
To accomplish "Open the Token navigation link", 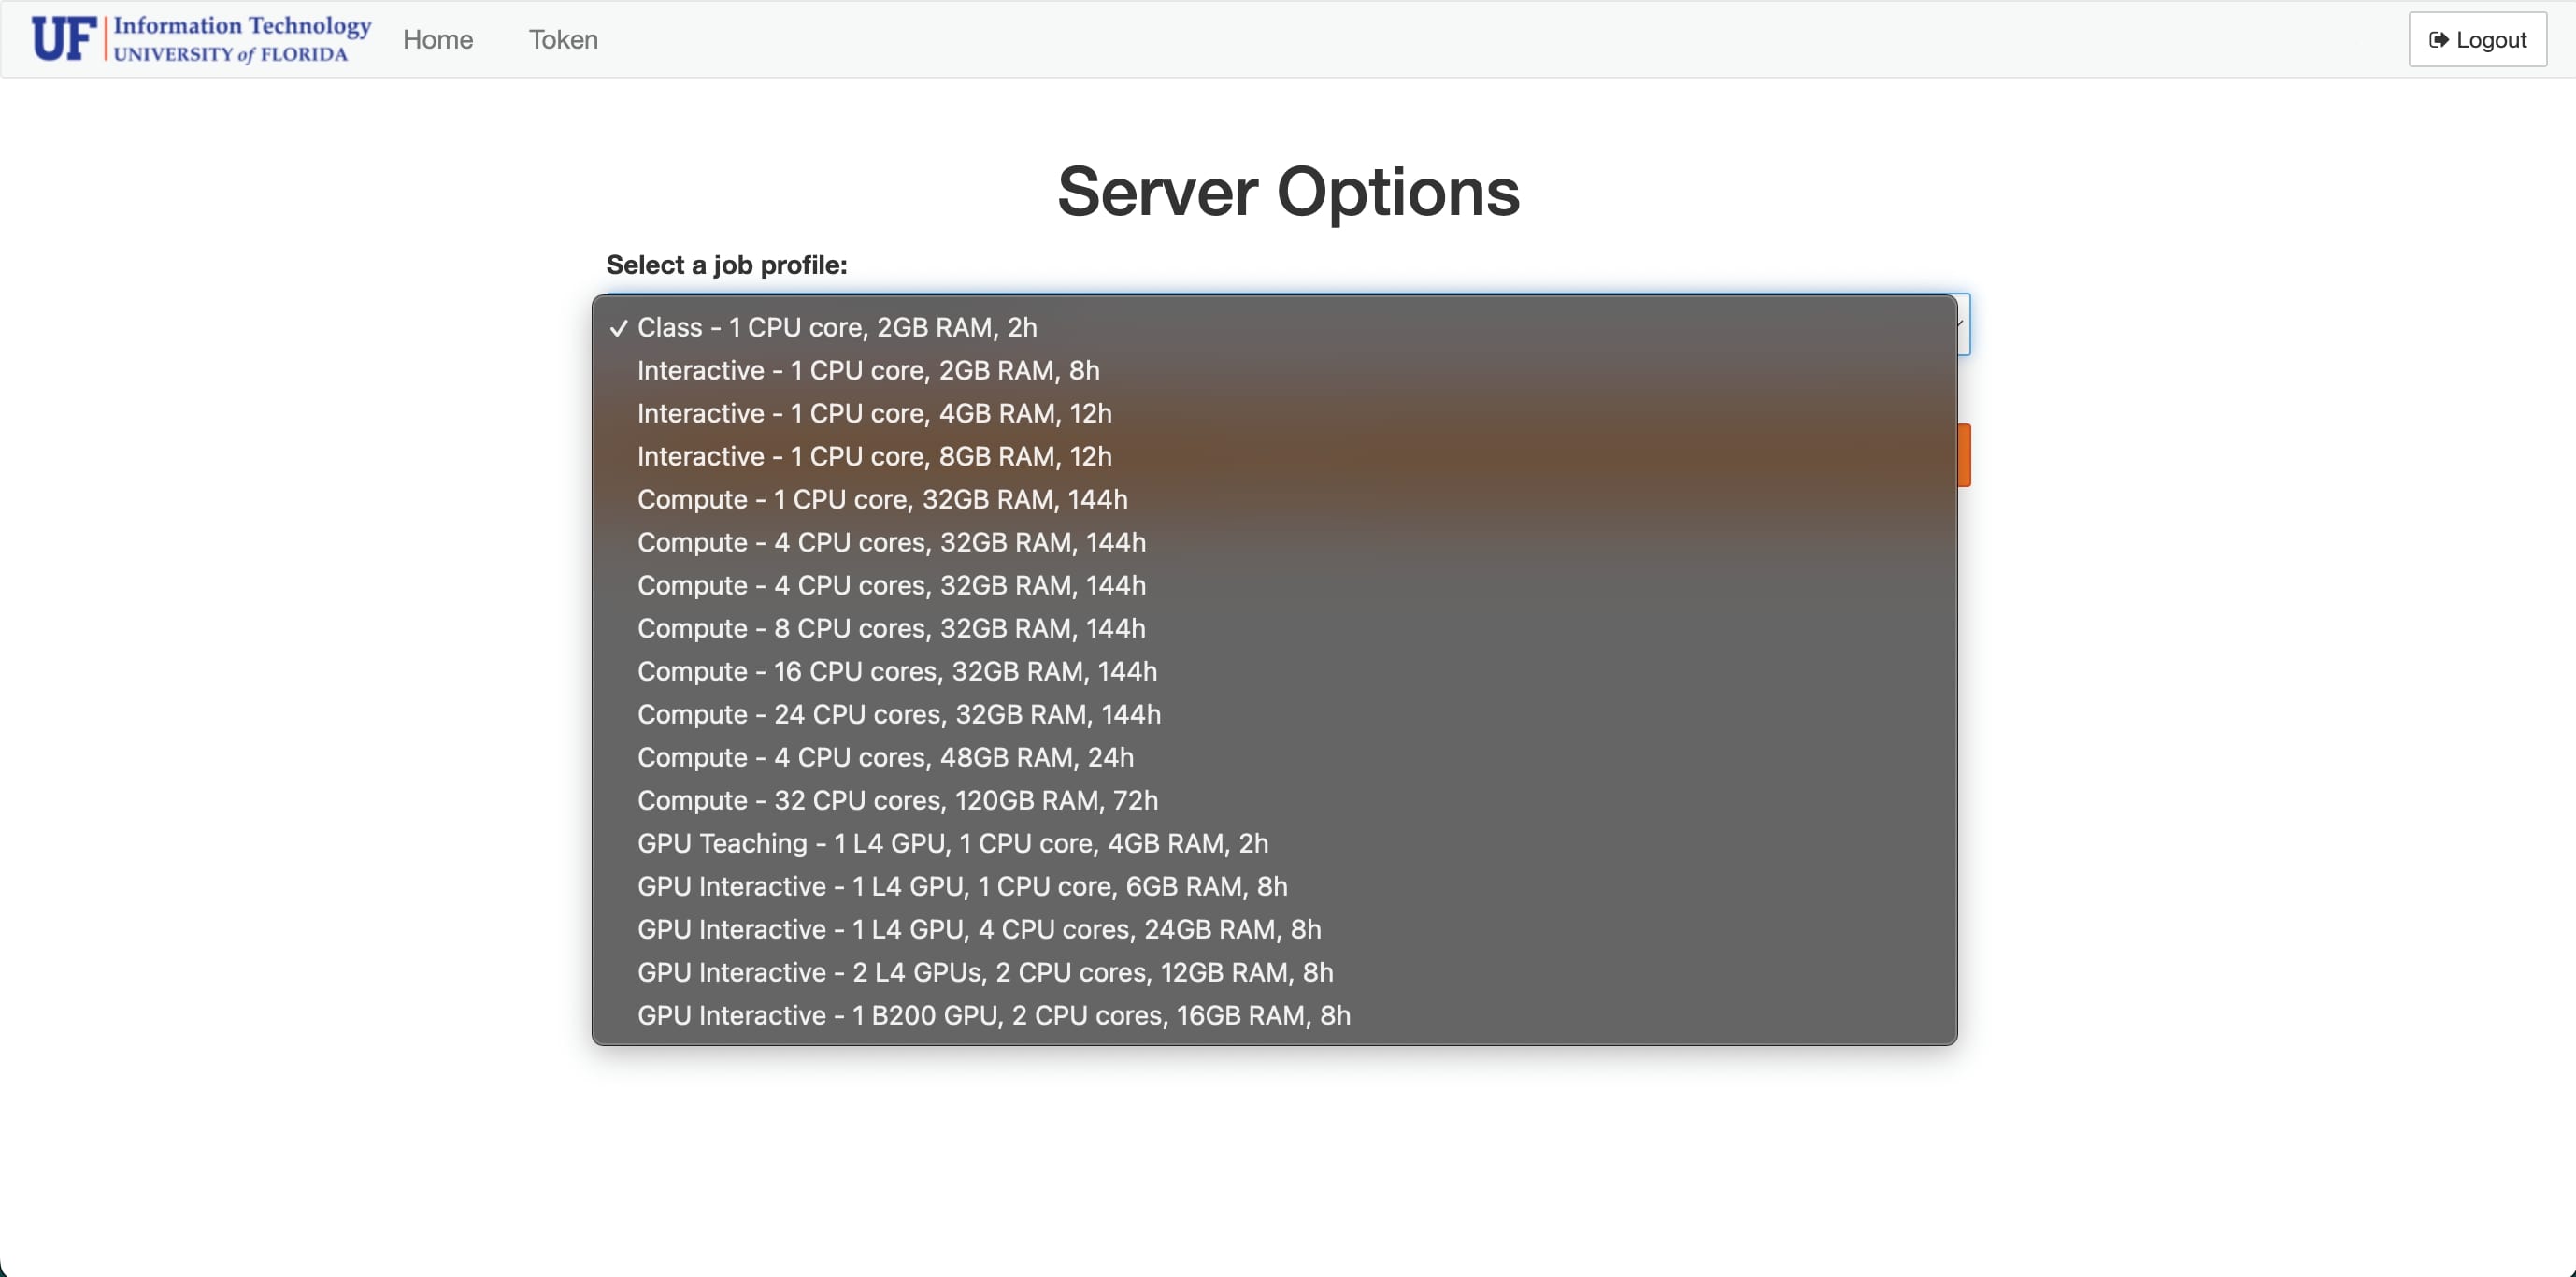I will [x=563, y=39].
